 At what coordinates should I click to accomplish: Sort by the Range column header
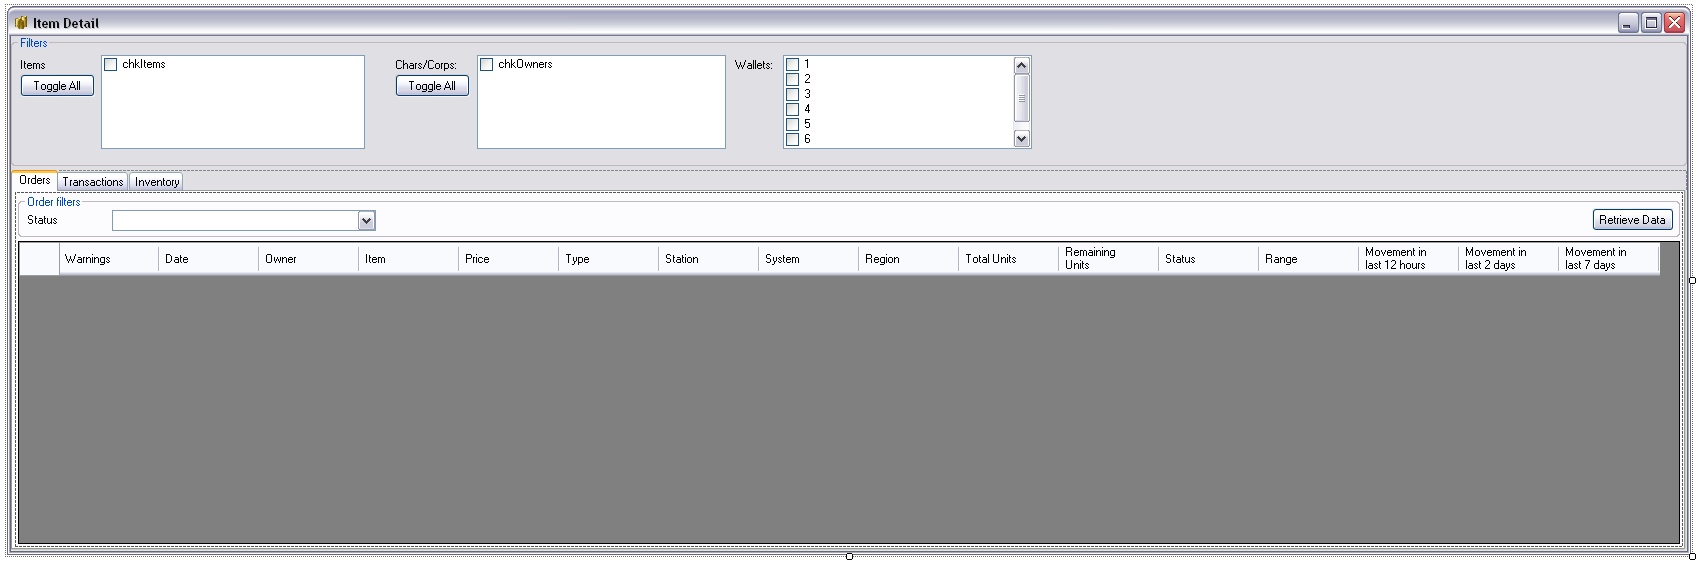[x=1309, y=259]
